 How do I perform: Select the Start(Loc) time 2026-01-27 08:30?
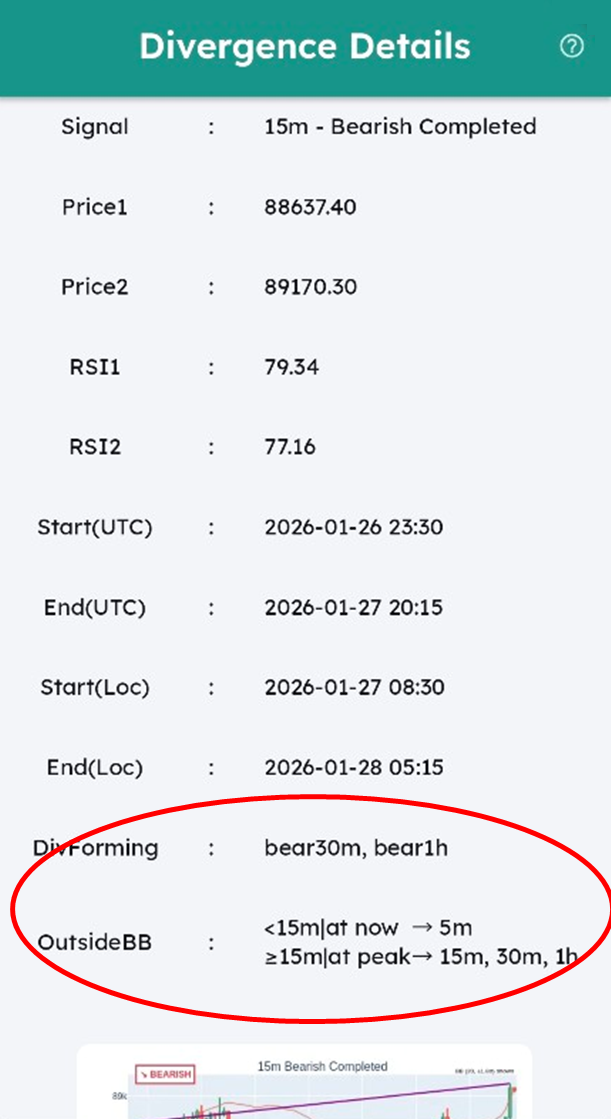[x=354, y=687]
